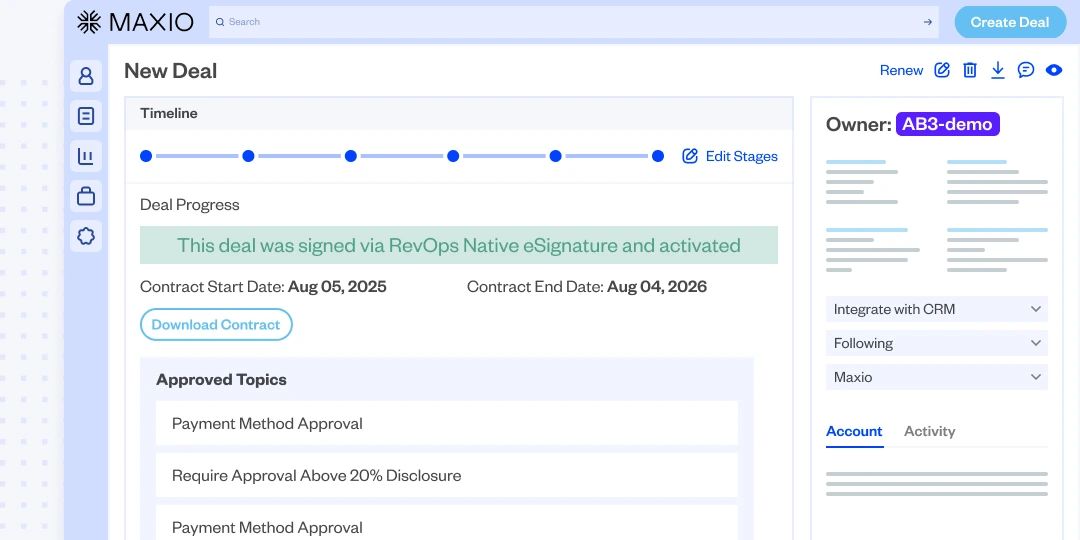
Task: Click the search magnifier icon
Action: click(220, 22)
